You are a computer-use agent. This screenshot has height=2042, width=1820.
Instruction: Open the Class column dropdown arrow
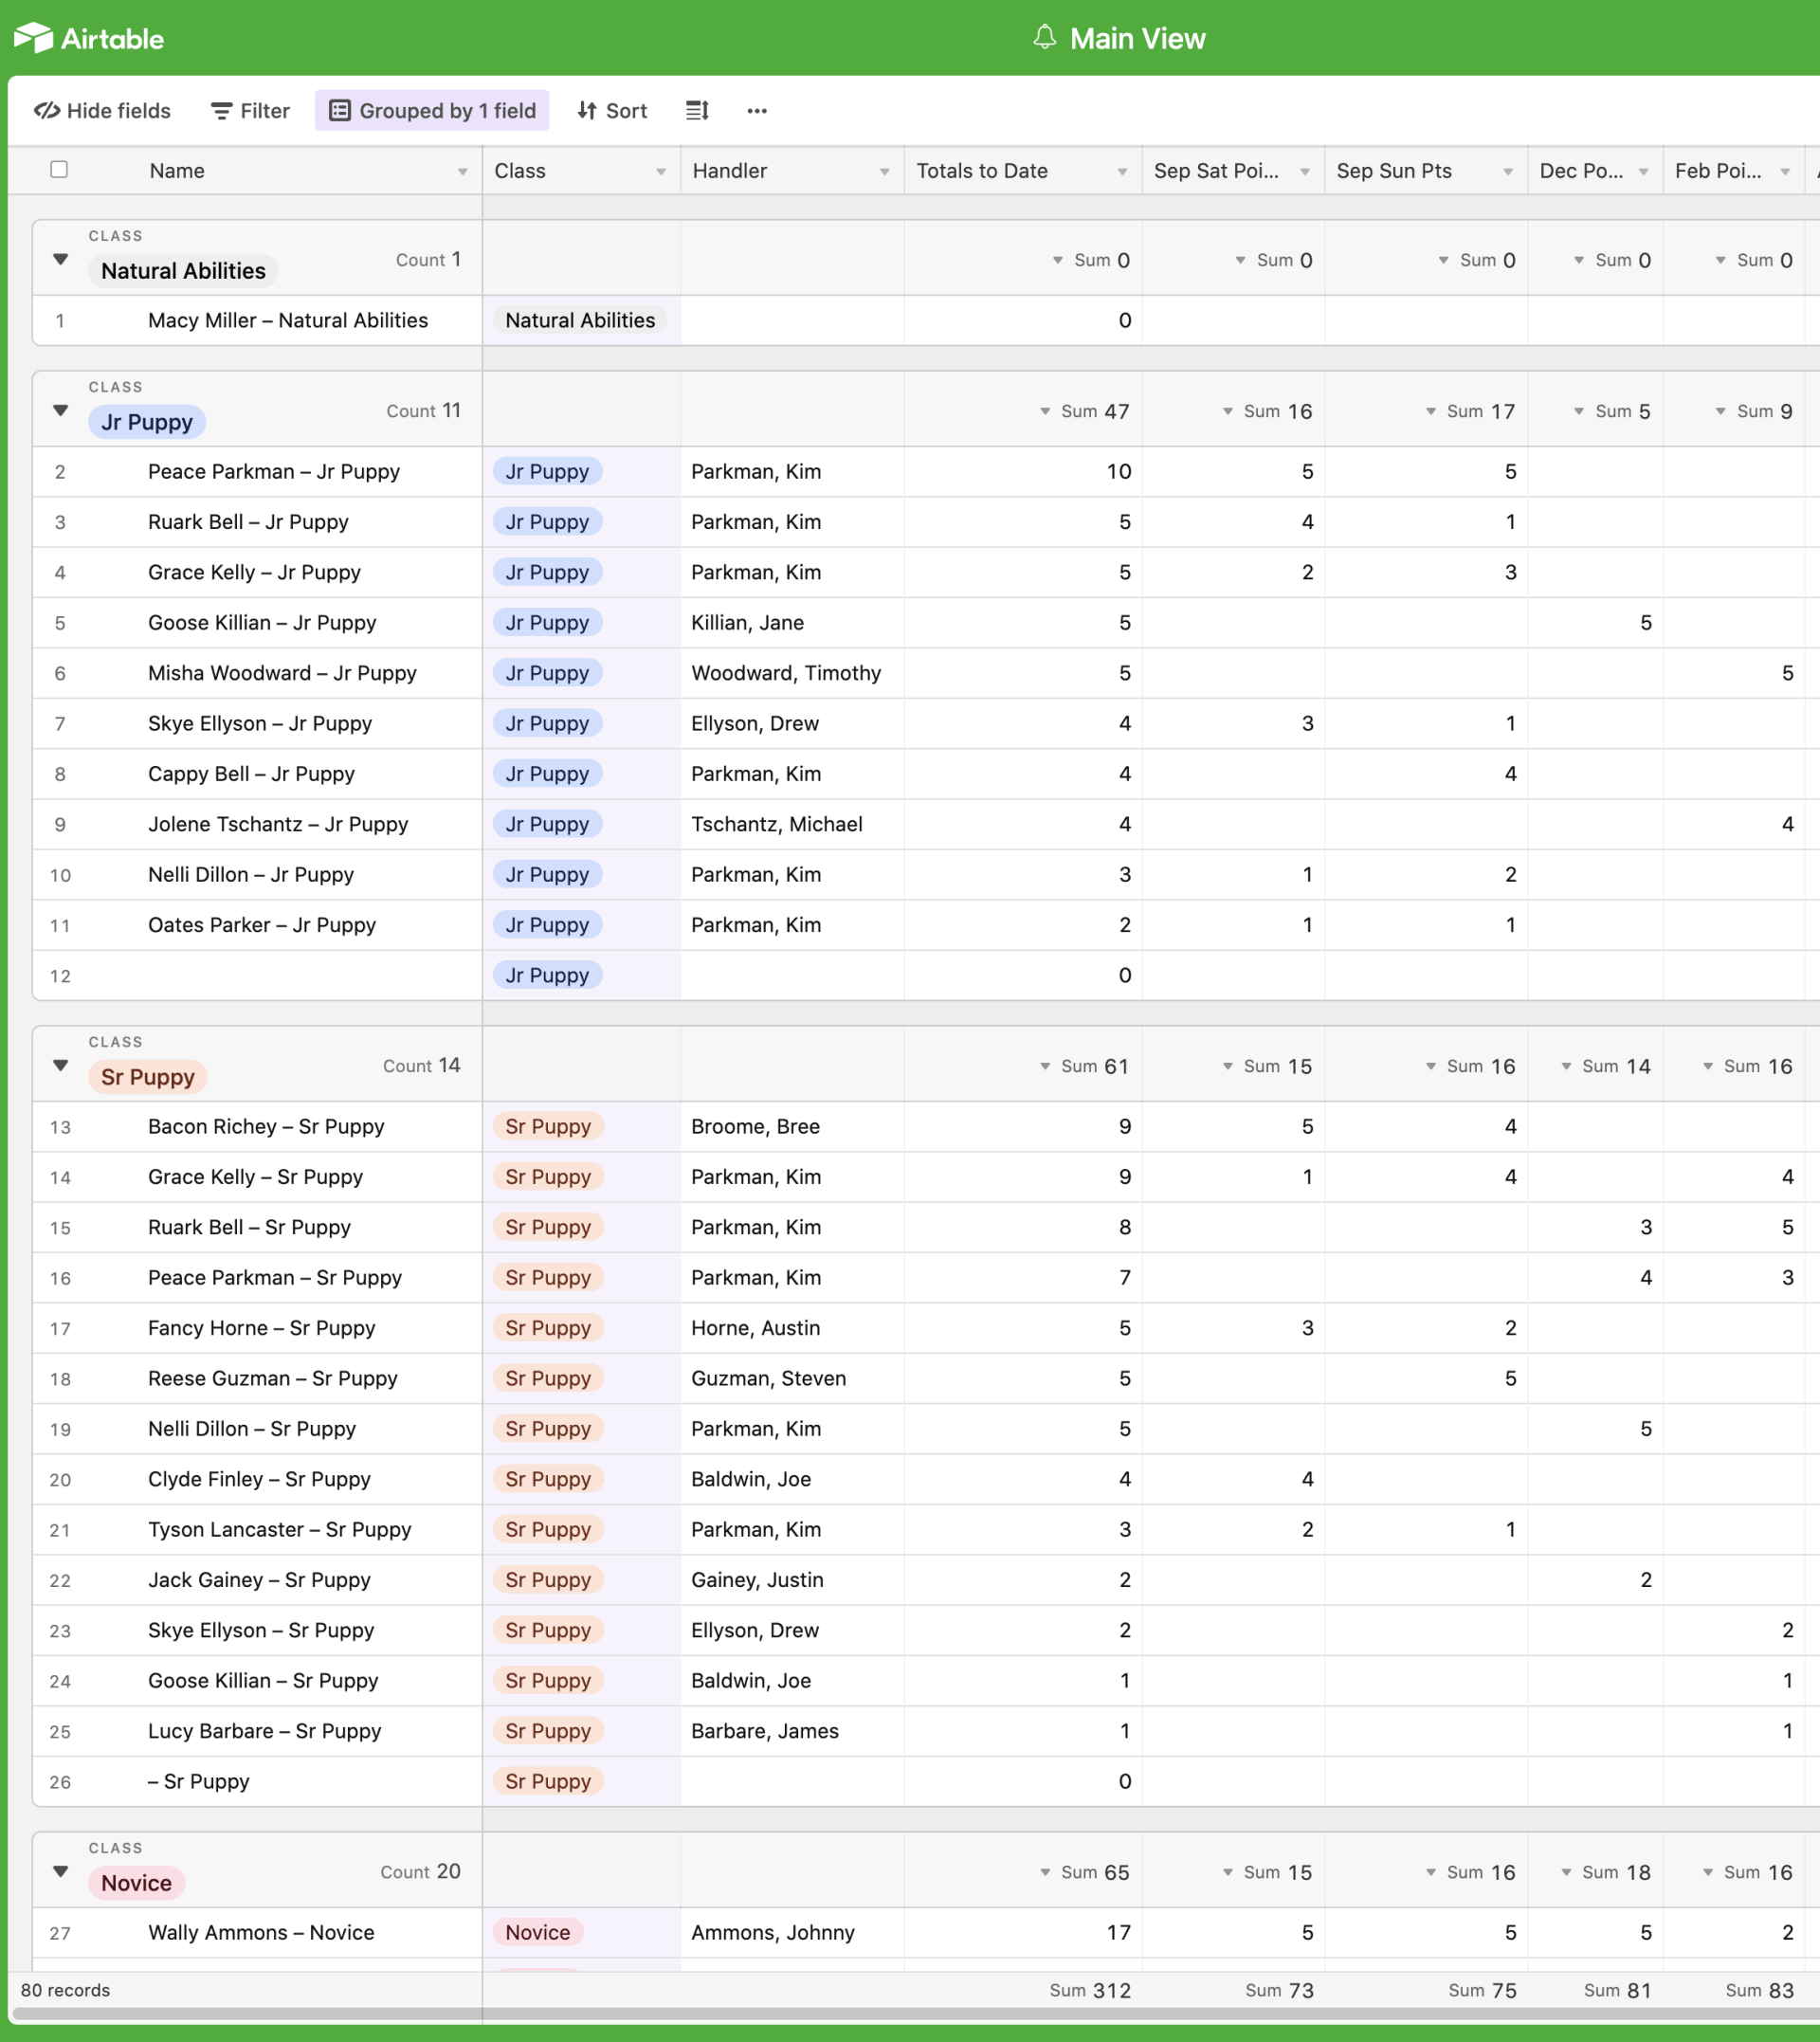[660, 172]
